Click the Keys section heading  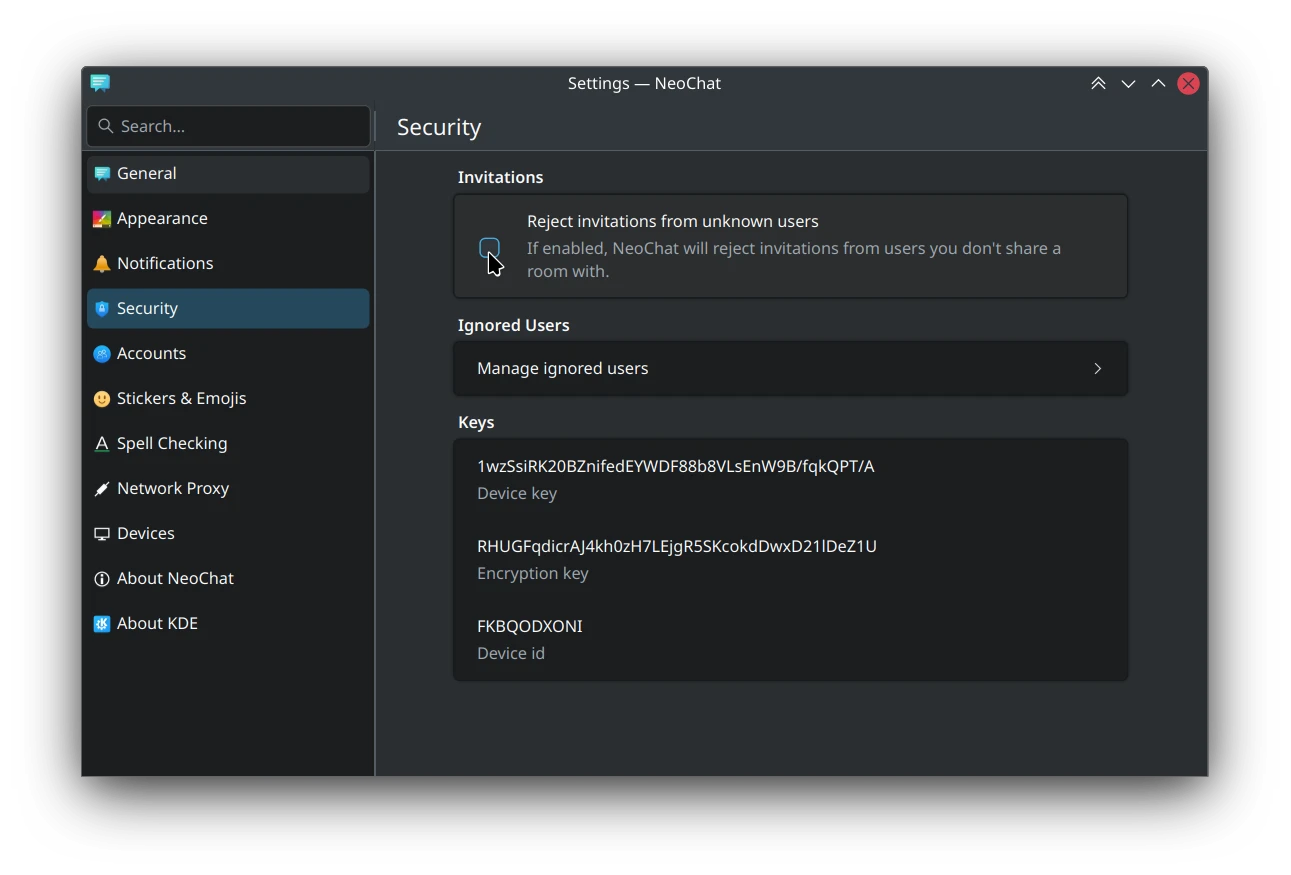(476, 422)
